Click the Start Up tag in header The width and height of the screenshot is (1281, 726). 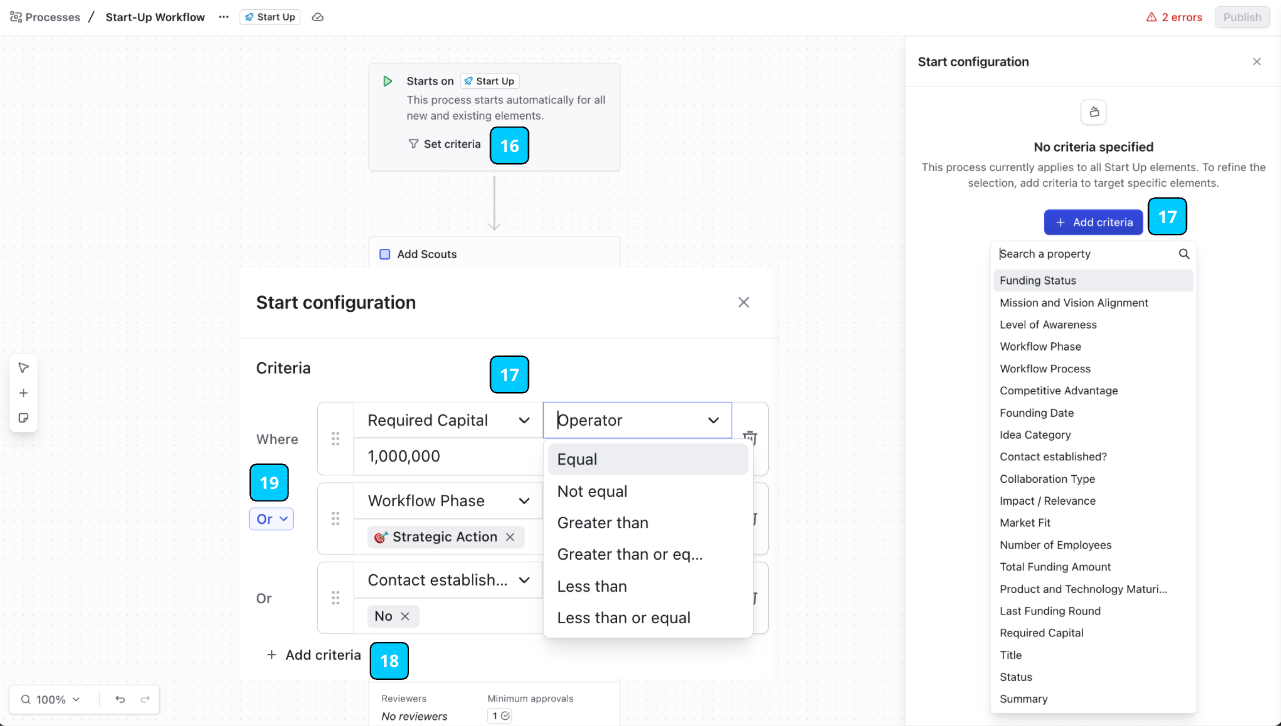270,17
